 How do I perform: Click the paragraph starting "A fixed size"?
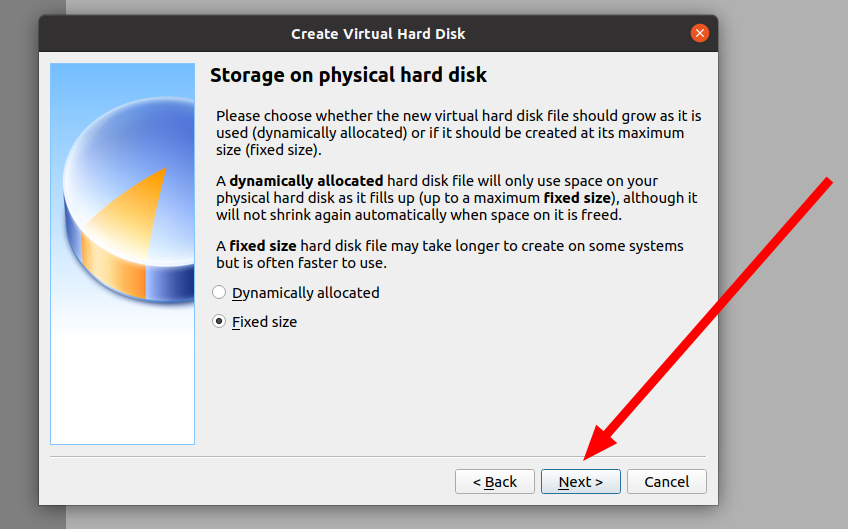[x=450, y=254]
